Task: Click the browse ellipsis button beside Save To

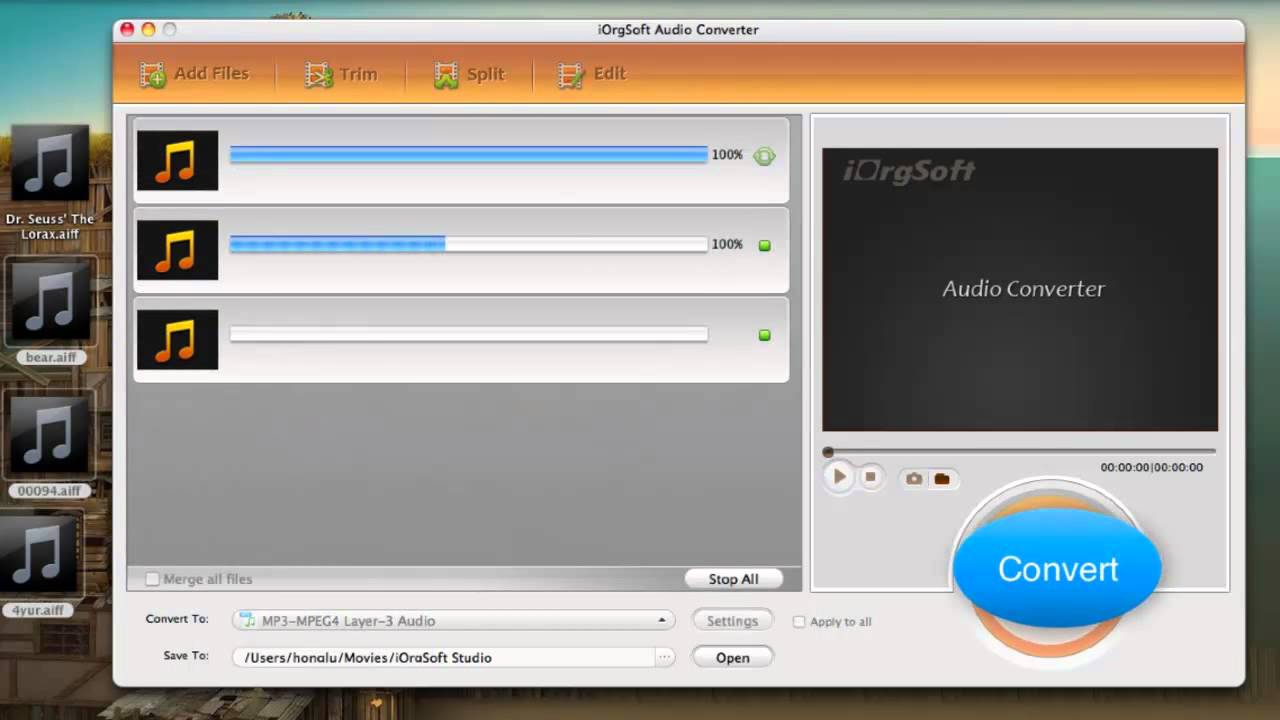Action: 665,657
